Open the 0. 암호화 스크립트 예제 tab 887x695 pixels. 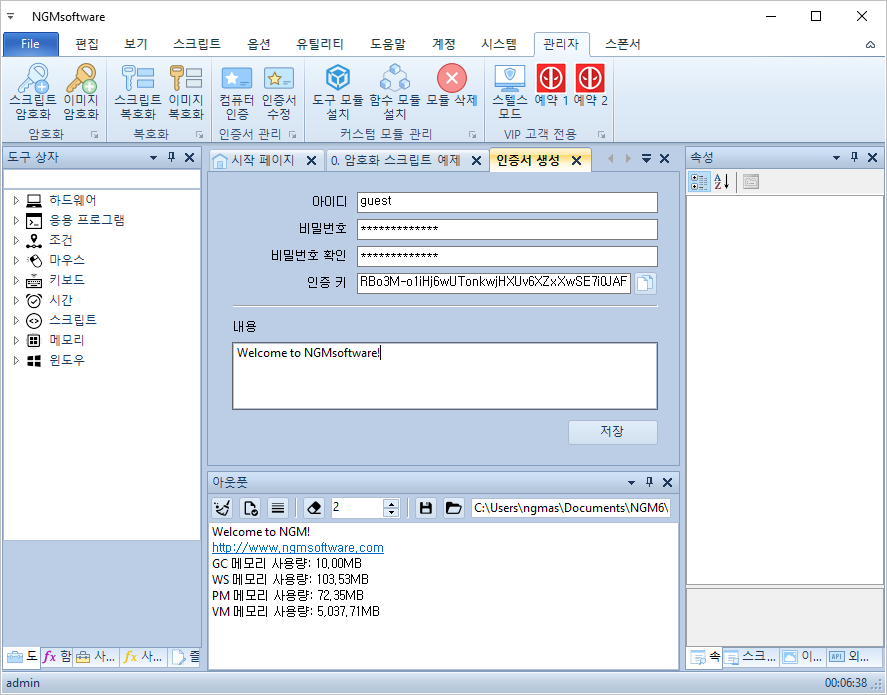[395, 160]
